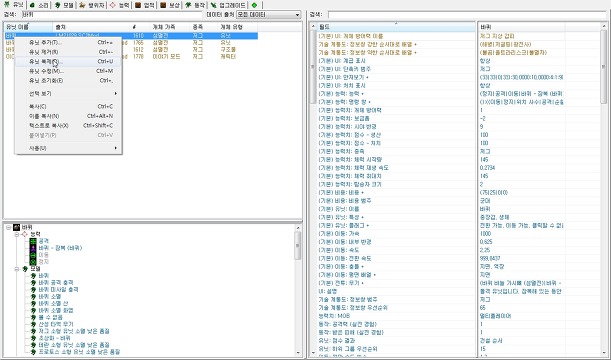Click the green diamond icon tab
The width and height of the screenshot is (611, 360).
pos(254,5)
